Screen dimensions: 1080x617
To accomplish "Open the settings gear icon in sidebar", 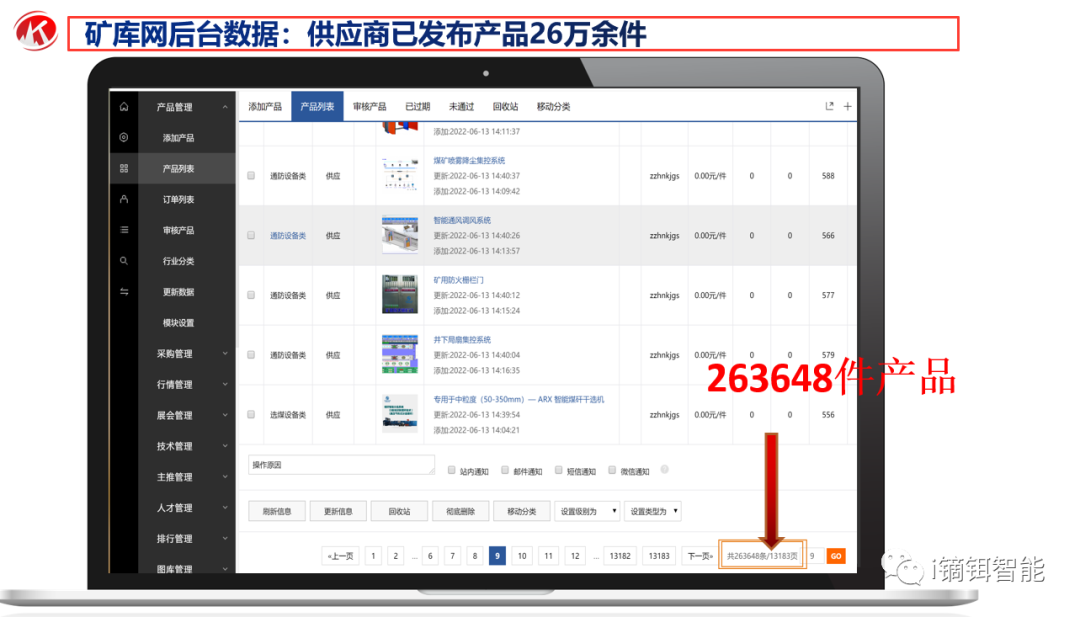I will click(123, 138).
